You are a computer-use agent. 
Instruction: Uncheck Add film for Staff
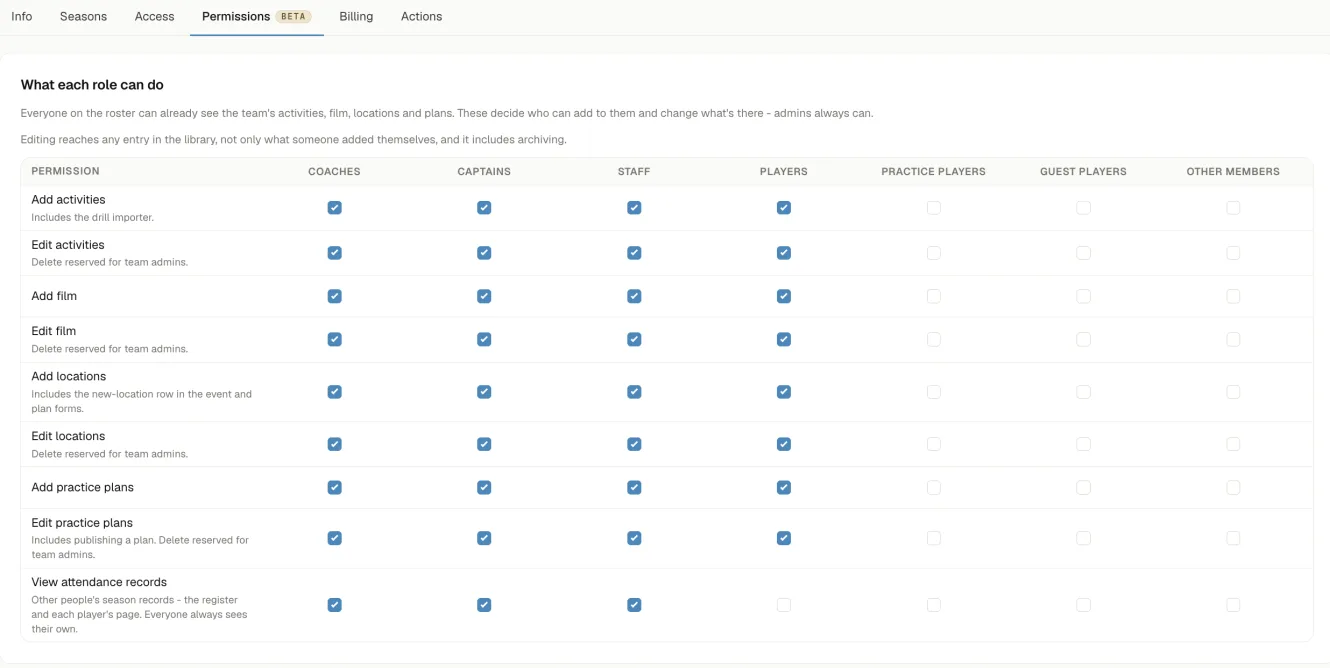pyautogui.click(x=634, y=296)
